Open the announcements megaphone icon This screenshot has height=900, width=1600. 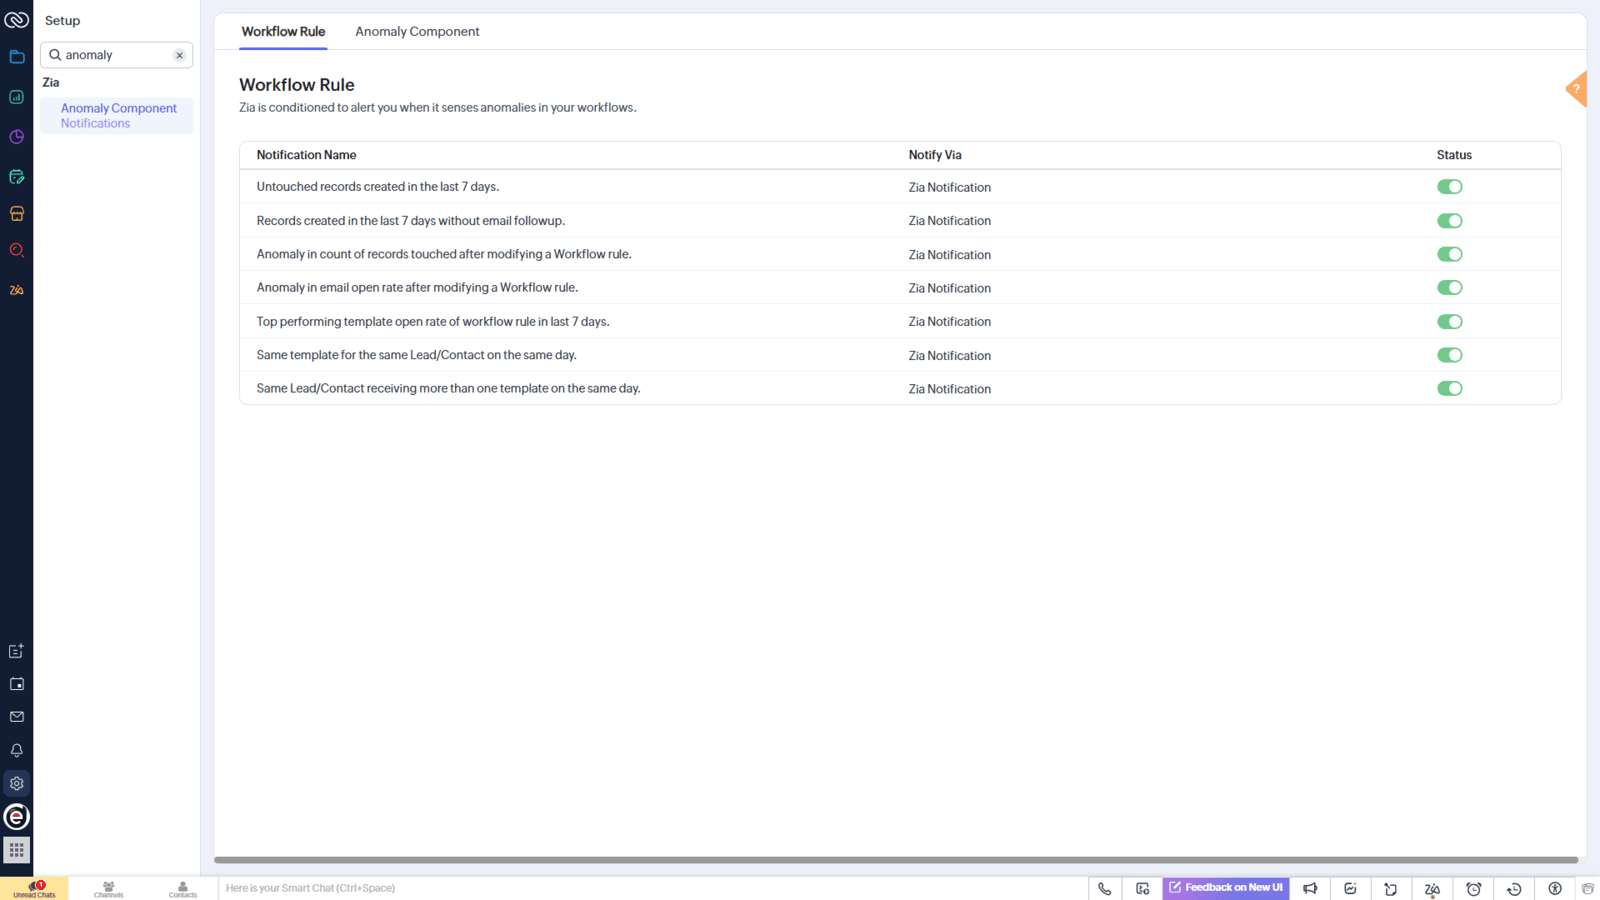[x=1310, y=888]
